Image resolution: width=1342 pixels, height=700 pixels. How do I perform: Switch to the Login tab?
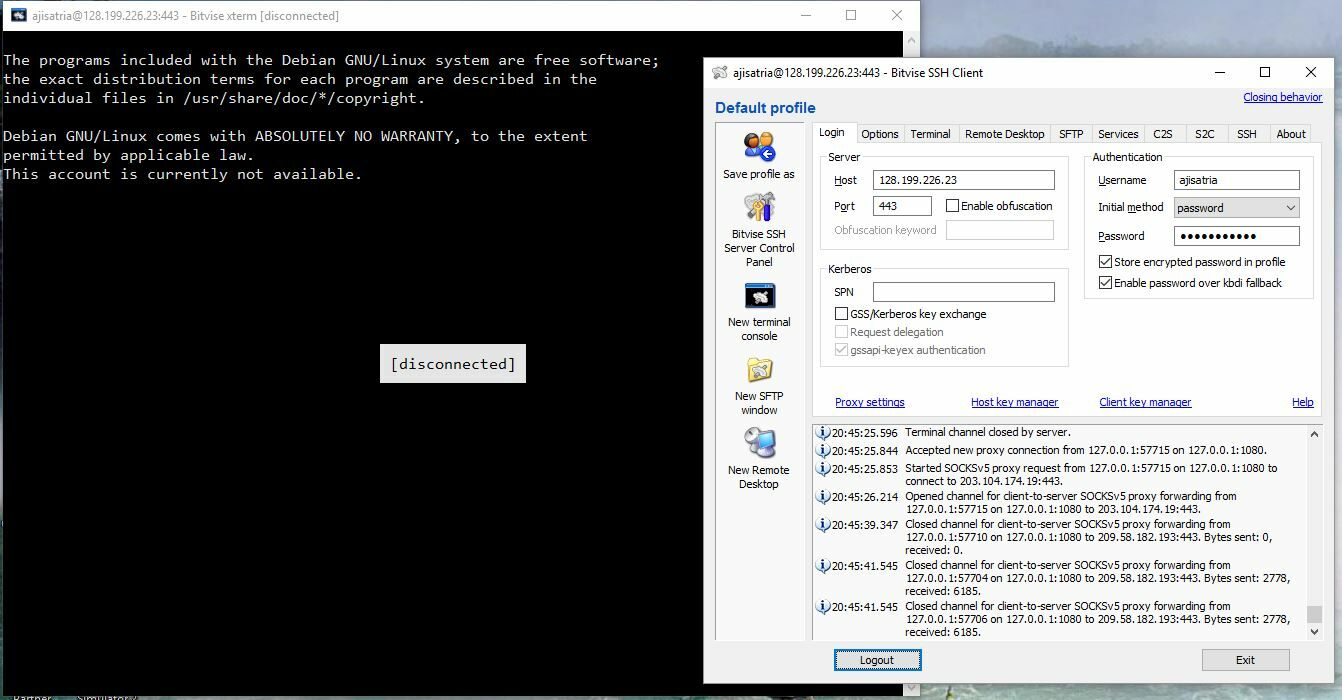pyautogui.click(x=832, y=133)
